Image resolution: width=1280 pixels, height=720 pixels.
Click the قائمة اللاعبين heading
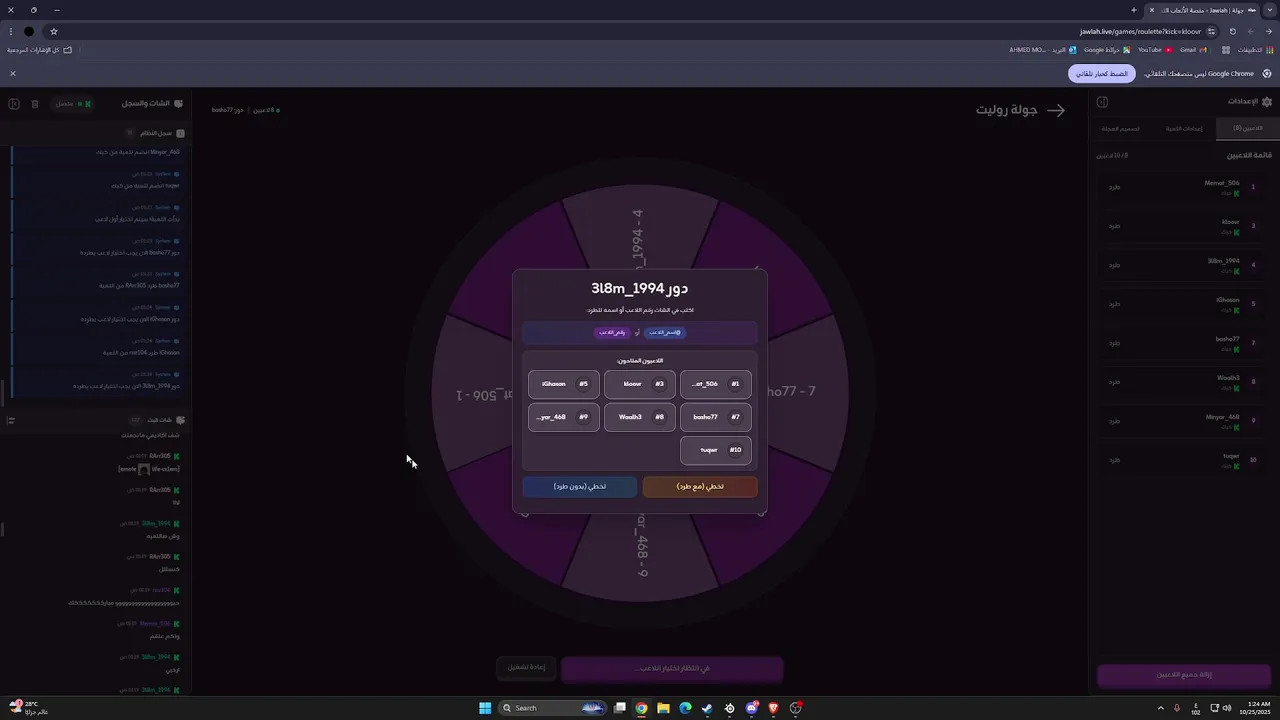(x=1250, y=155)
